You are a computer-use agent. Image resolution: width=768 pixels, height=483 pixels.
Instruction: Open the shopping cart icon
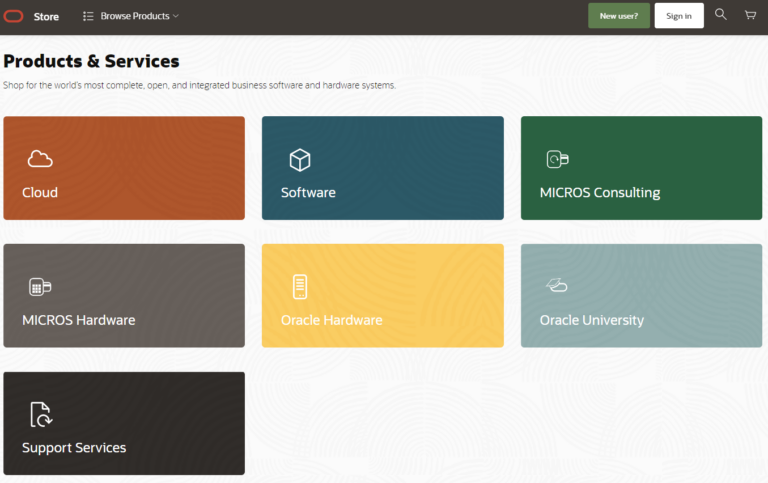pyautogui.click(x=750, y=15)
